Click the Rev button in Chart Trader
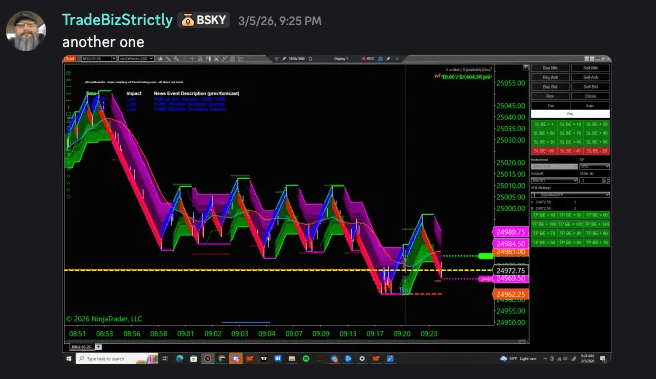The height and width of the screenshot is (379, 656). pyautogui.click(x=550, y=96)
